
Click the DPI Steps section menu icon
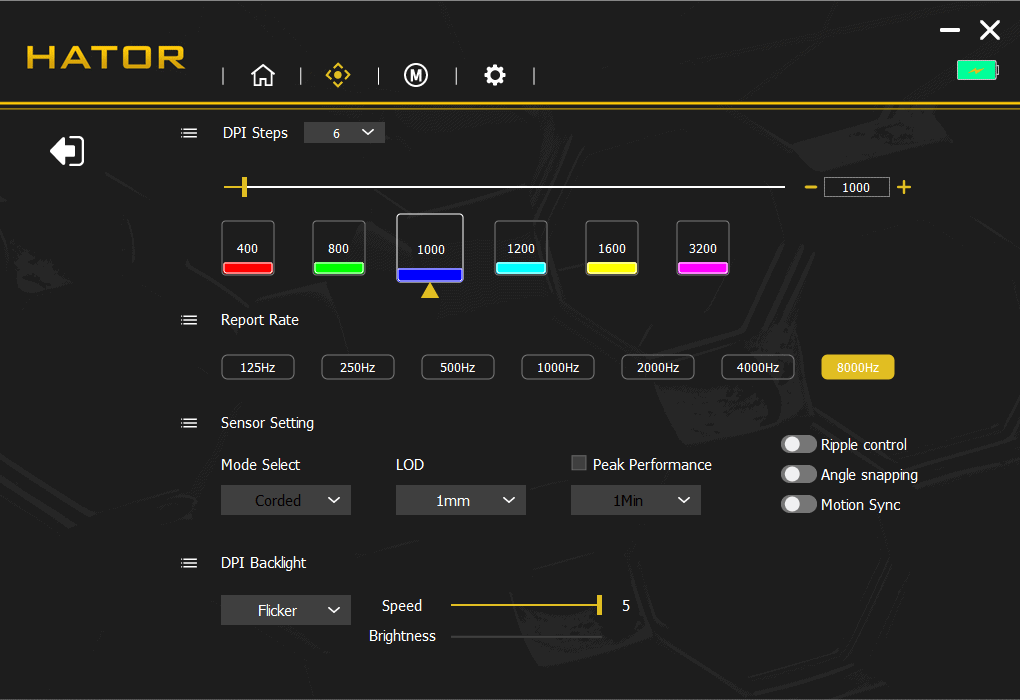tap(189, 133)
